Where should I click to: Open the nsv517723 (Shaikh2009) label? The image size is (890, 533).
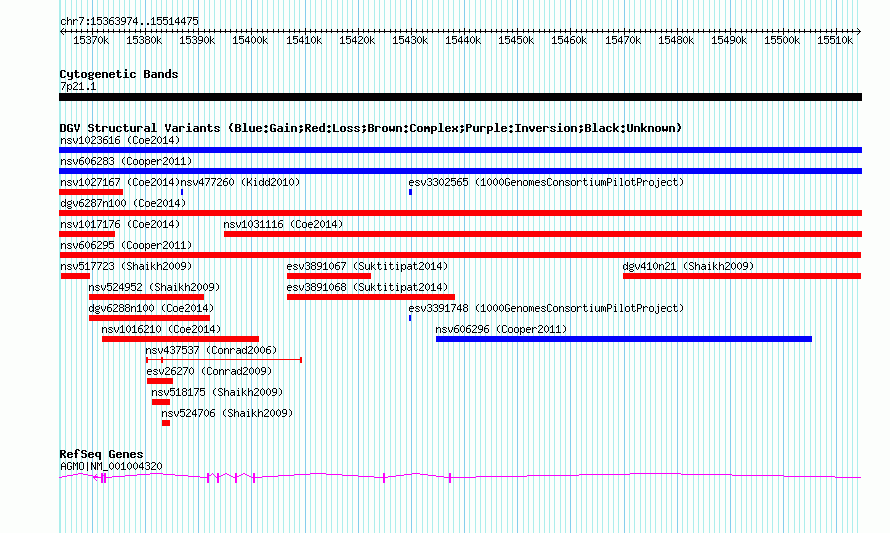(x=126, y=266)
